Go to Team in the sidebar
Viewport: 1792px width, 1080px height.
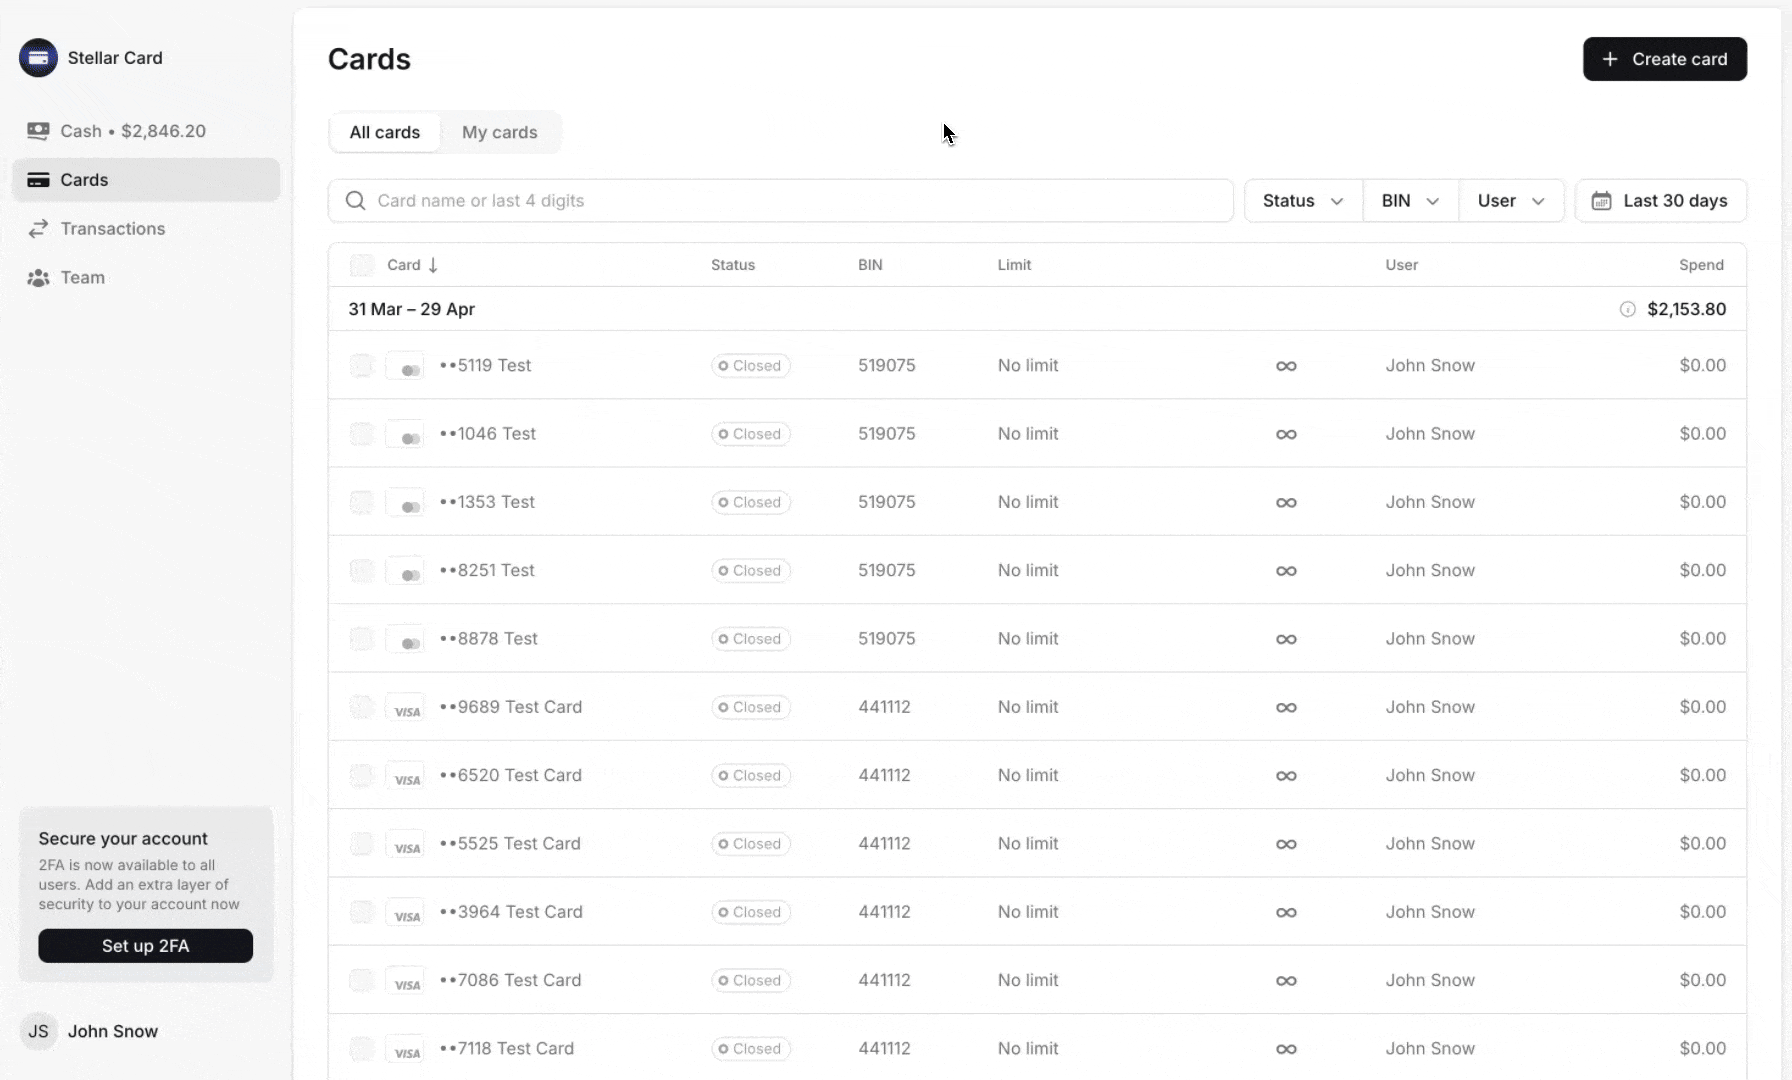pos(146,278)
